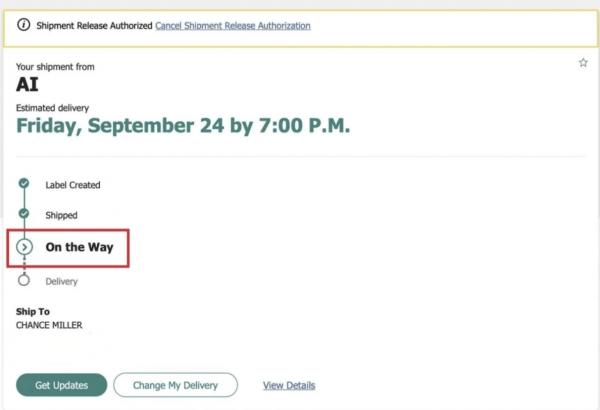Select the Label Created step label

coord(73,185)
